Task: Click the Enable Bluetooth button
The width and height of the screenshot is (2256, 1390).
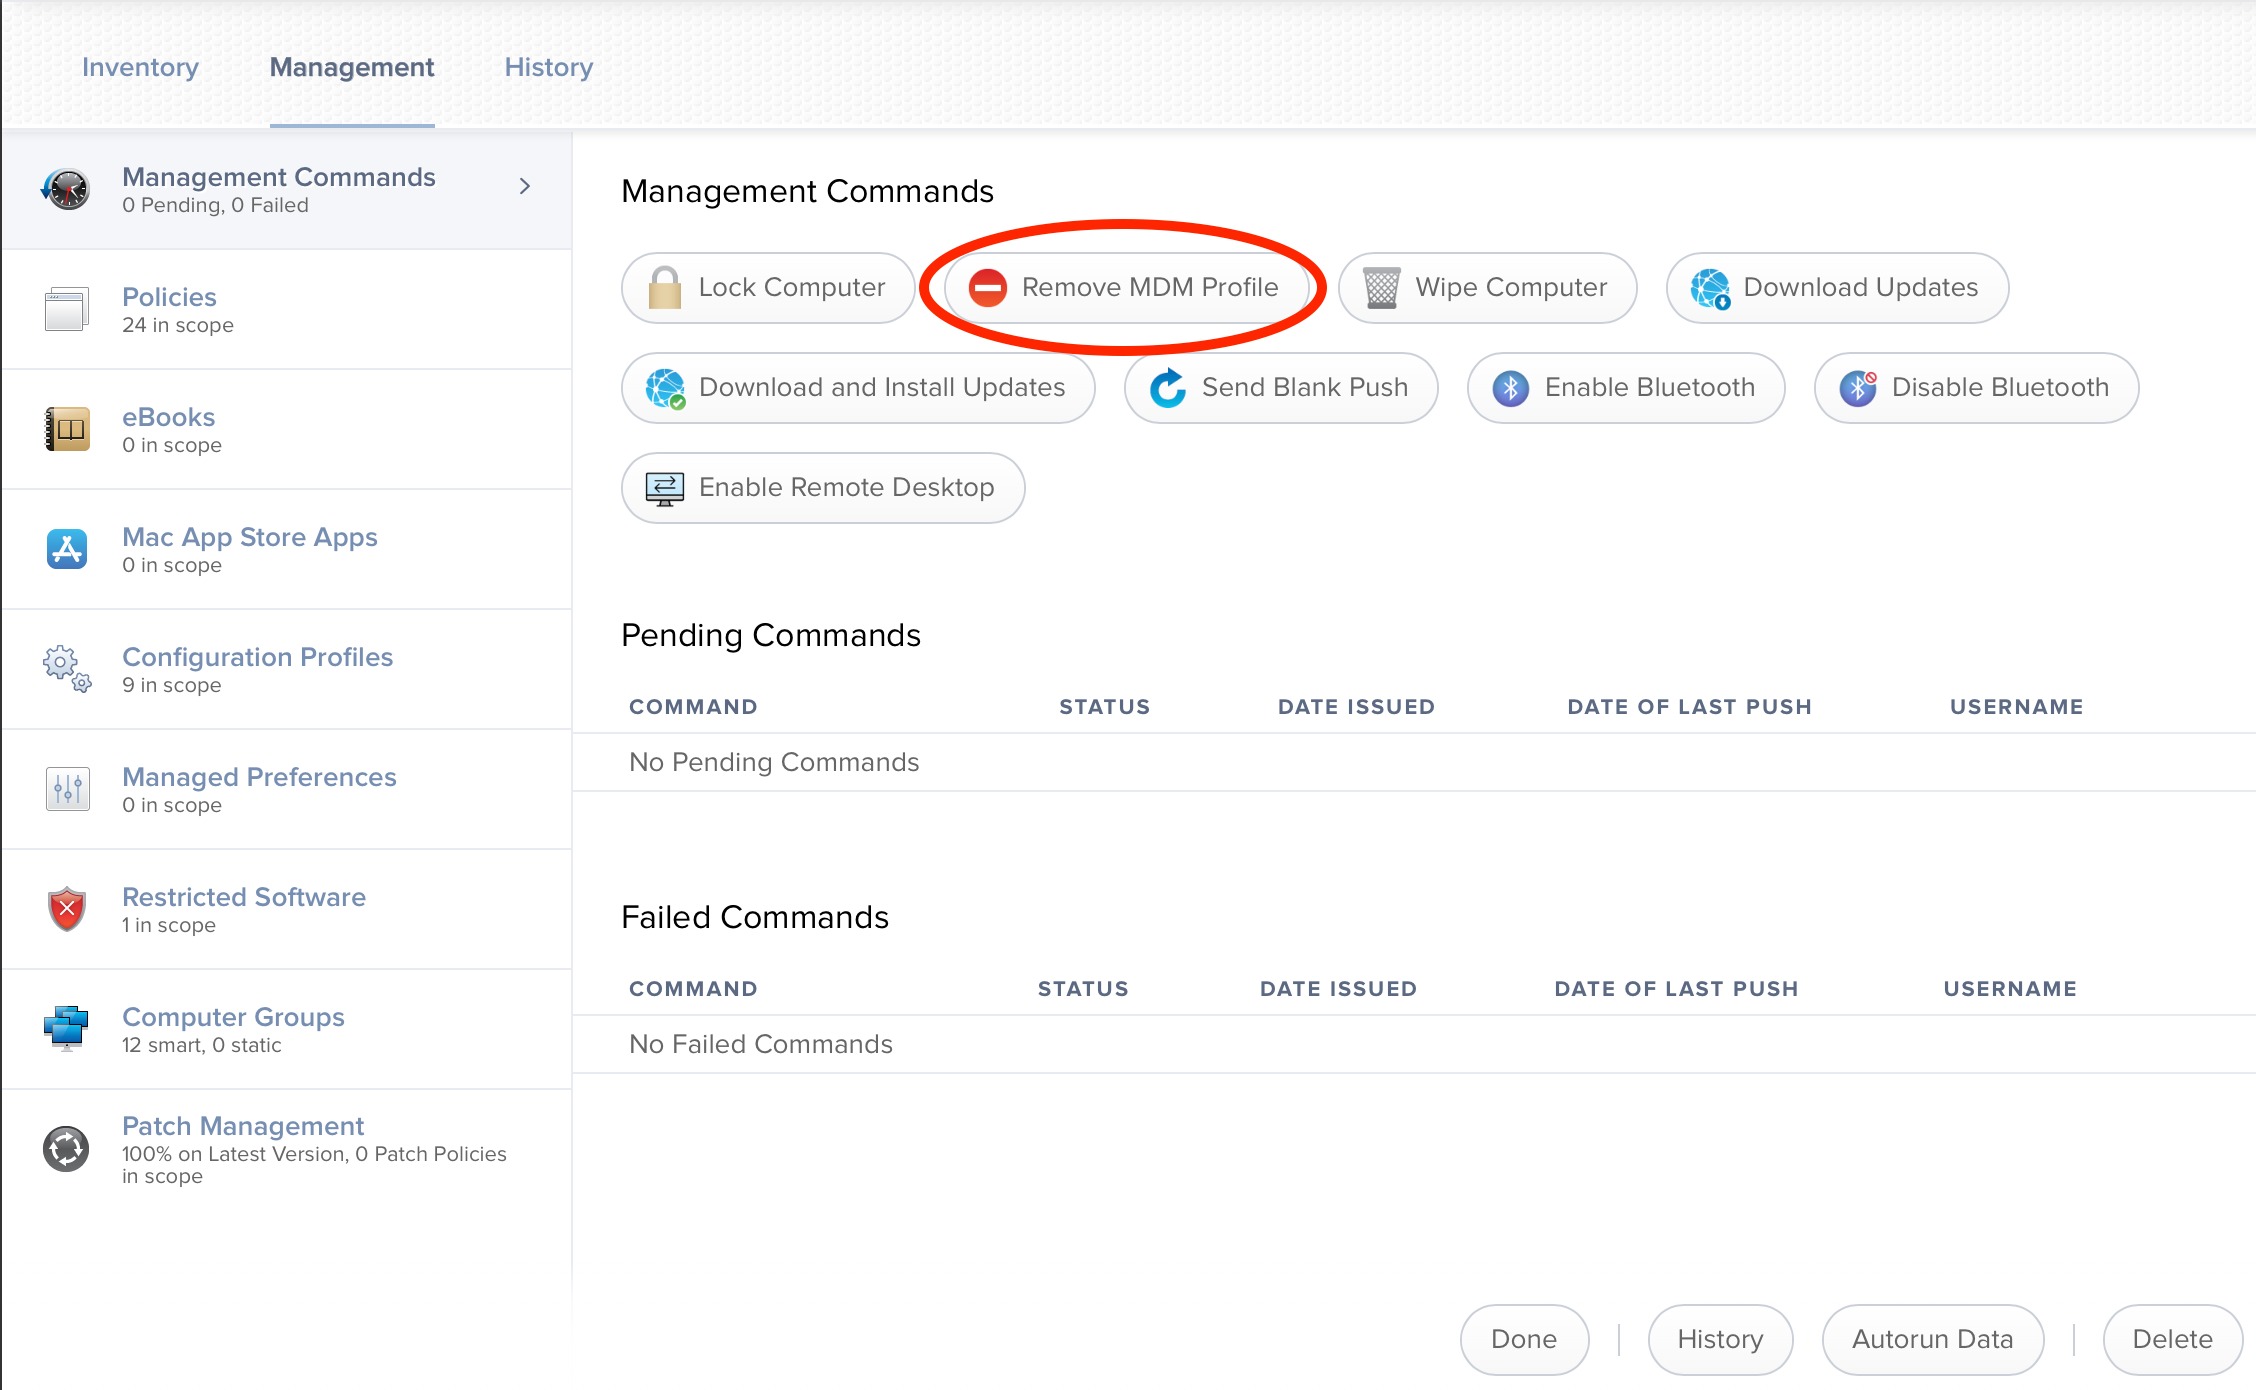Action: click(1626, 388)
